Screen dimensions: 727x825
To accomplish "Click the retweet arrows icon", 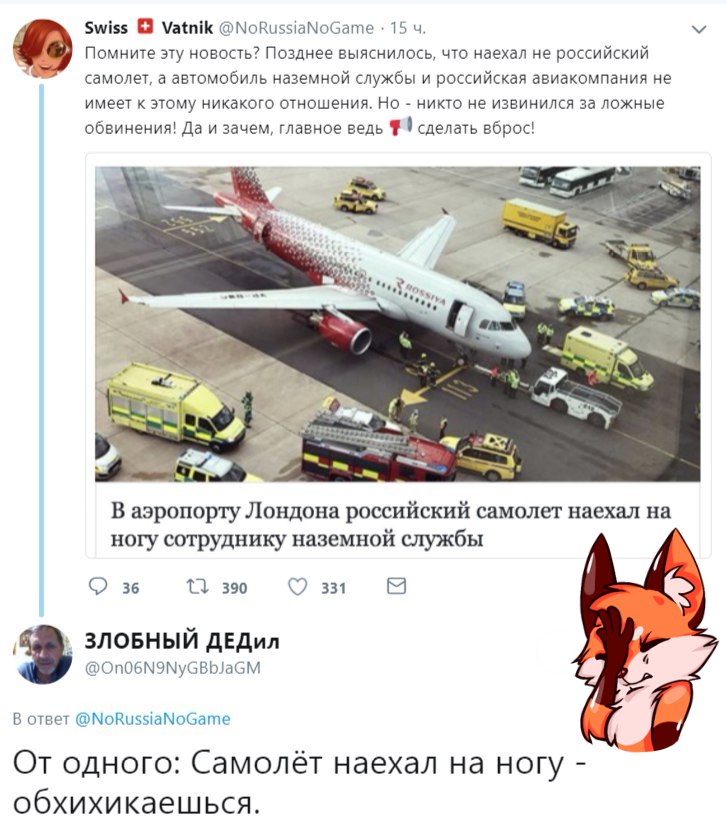I will point(198,586).
